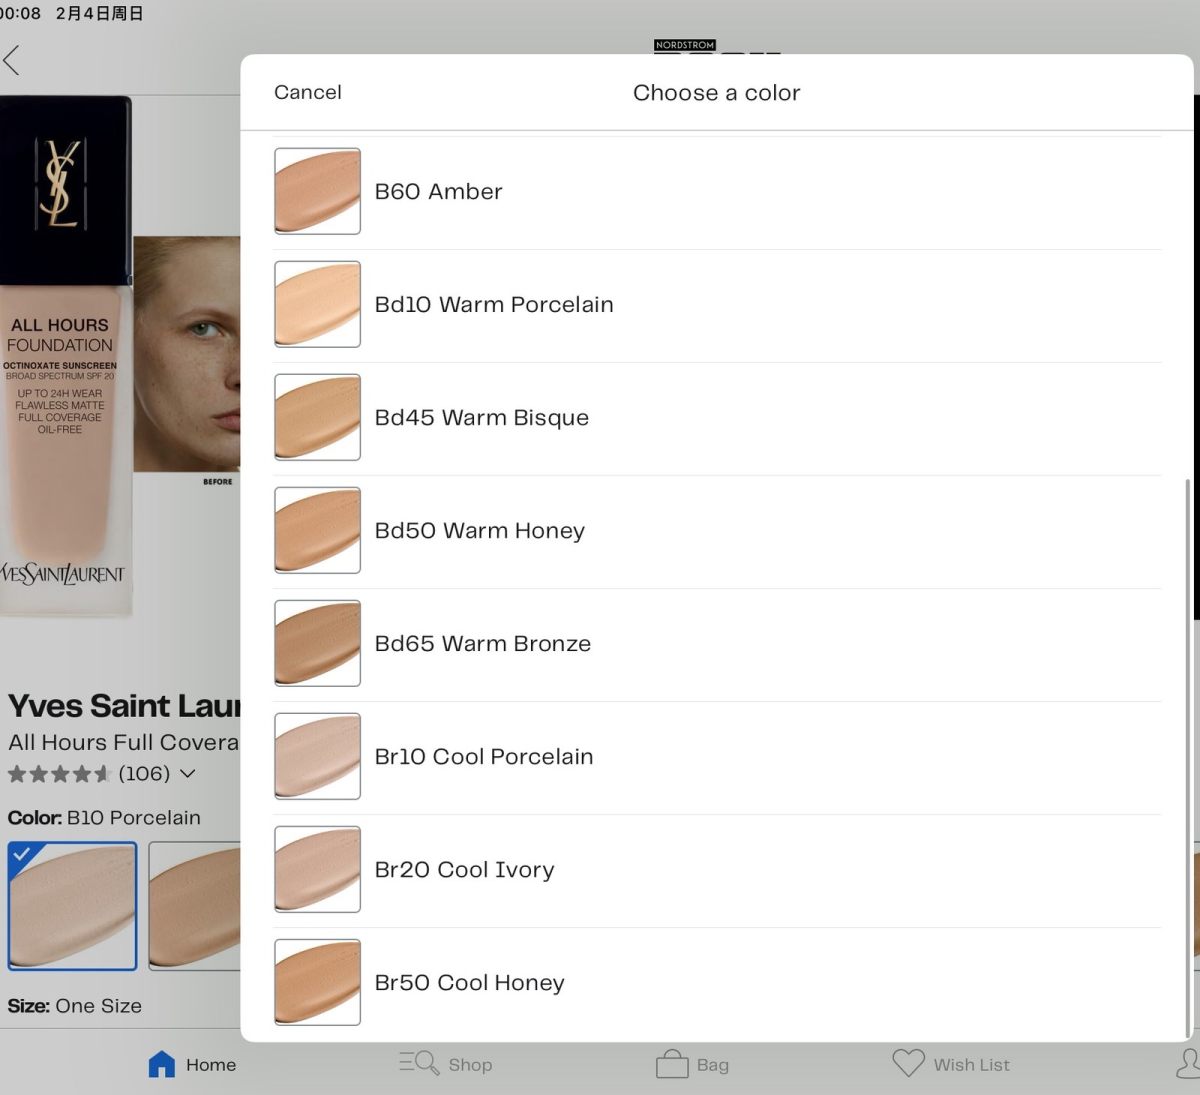Screen dimensions: 1200x1095
Task: Tap the Bd45 Warm Bisque text
Action: pyautogui.click(x=482, y=417)
